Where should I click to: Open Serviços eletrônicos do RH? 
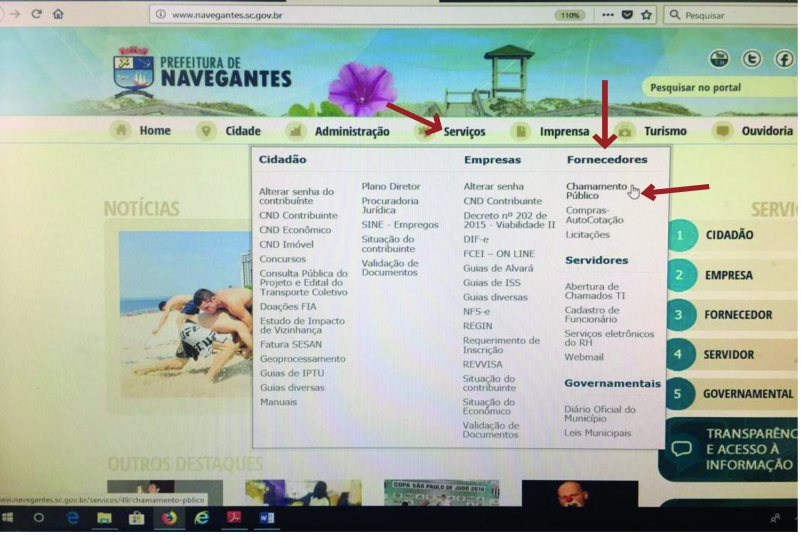[609, 338]
